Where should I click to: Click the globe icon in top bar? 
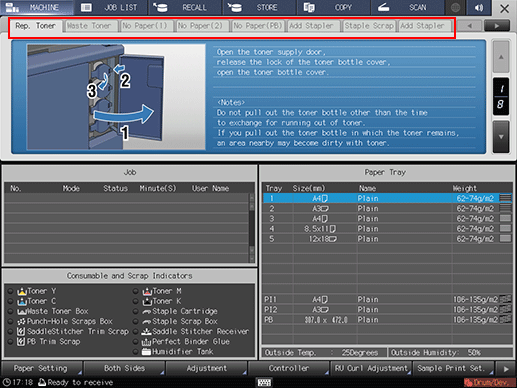pos(455,7)
